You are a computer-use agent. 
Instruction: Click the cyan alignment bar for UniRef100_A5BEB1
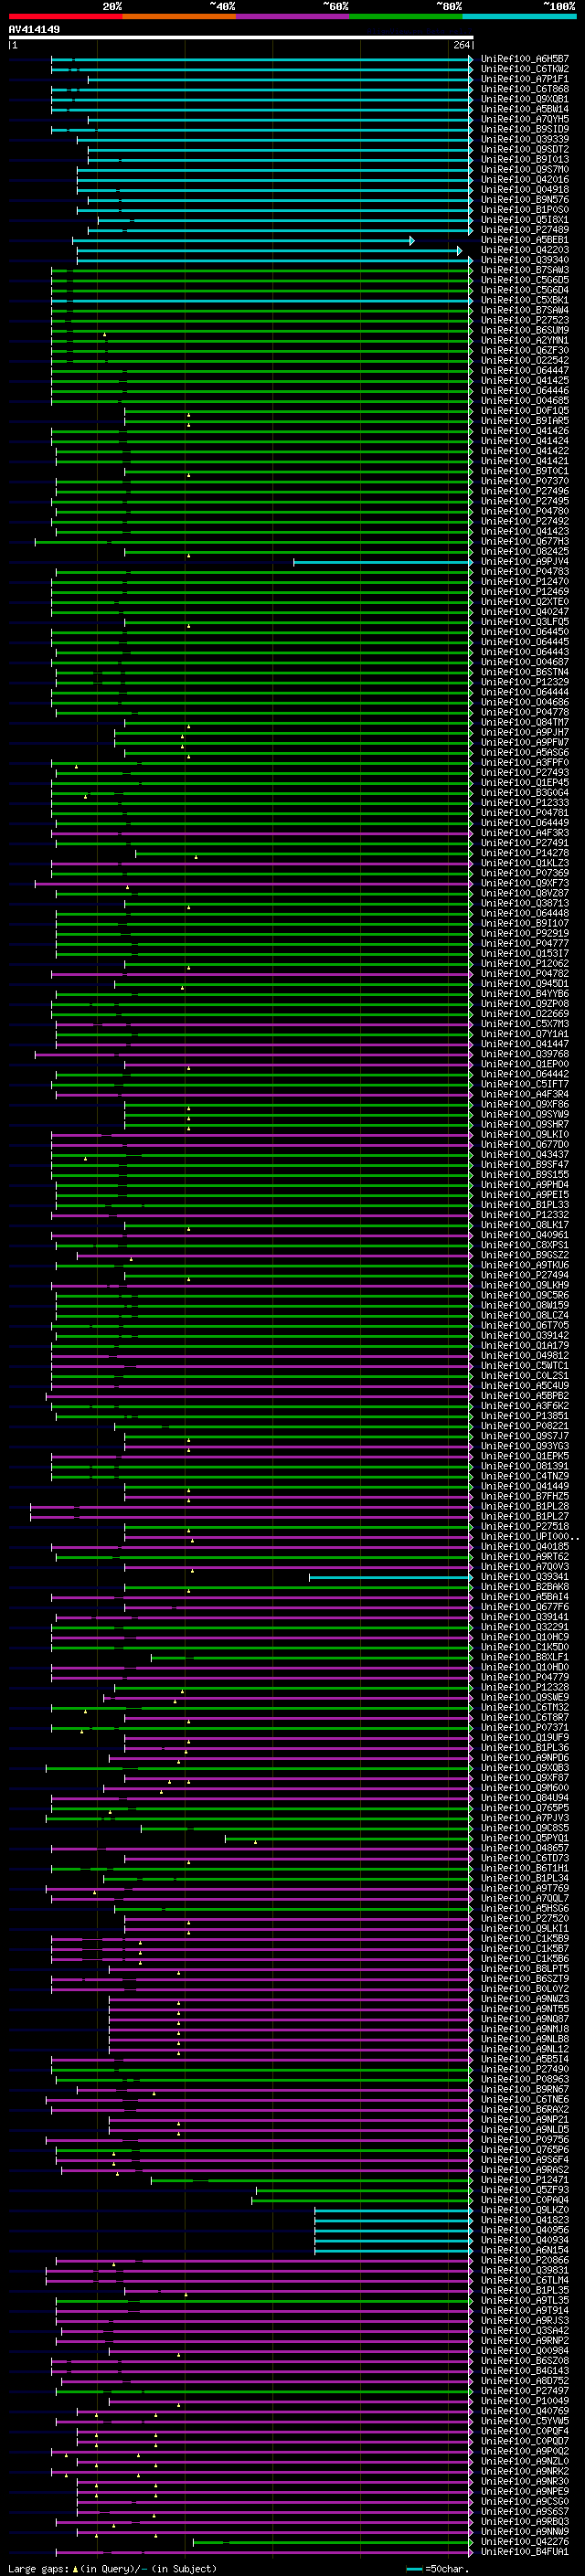coord(242,240)
